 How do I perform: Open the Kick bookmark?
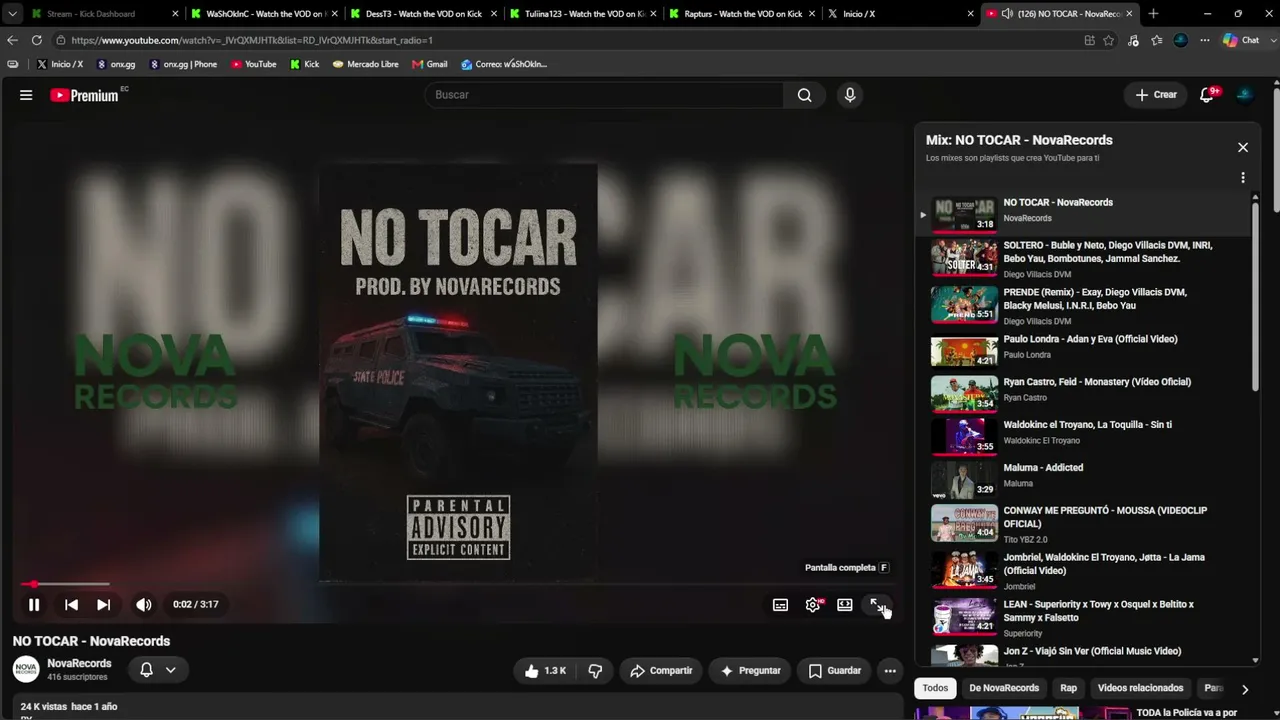[x=305, y=64]
